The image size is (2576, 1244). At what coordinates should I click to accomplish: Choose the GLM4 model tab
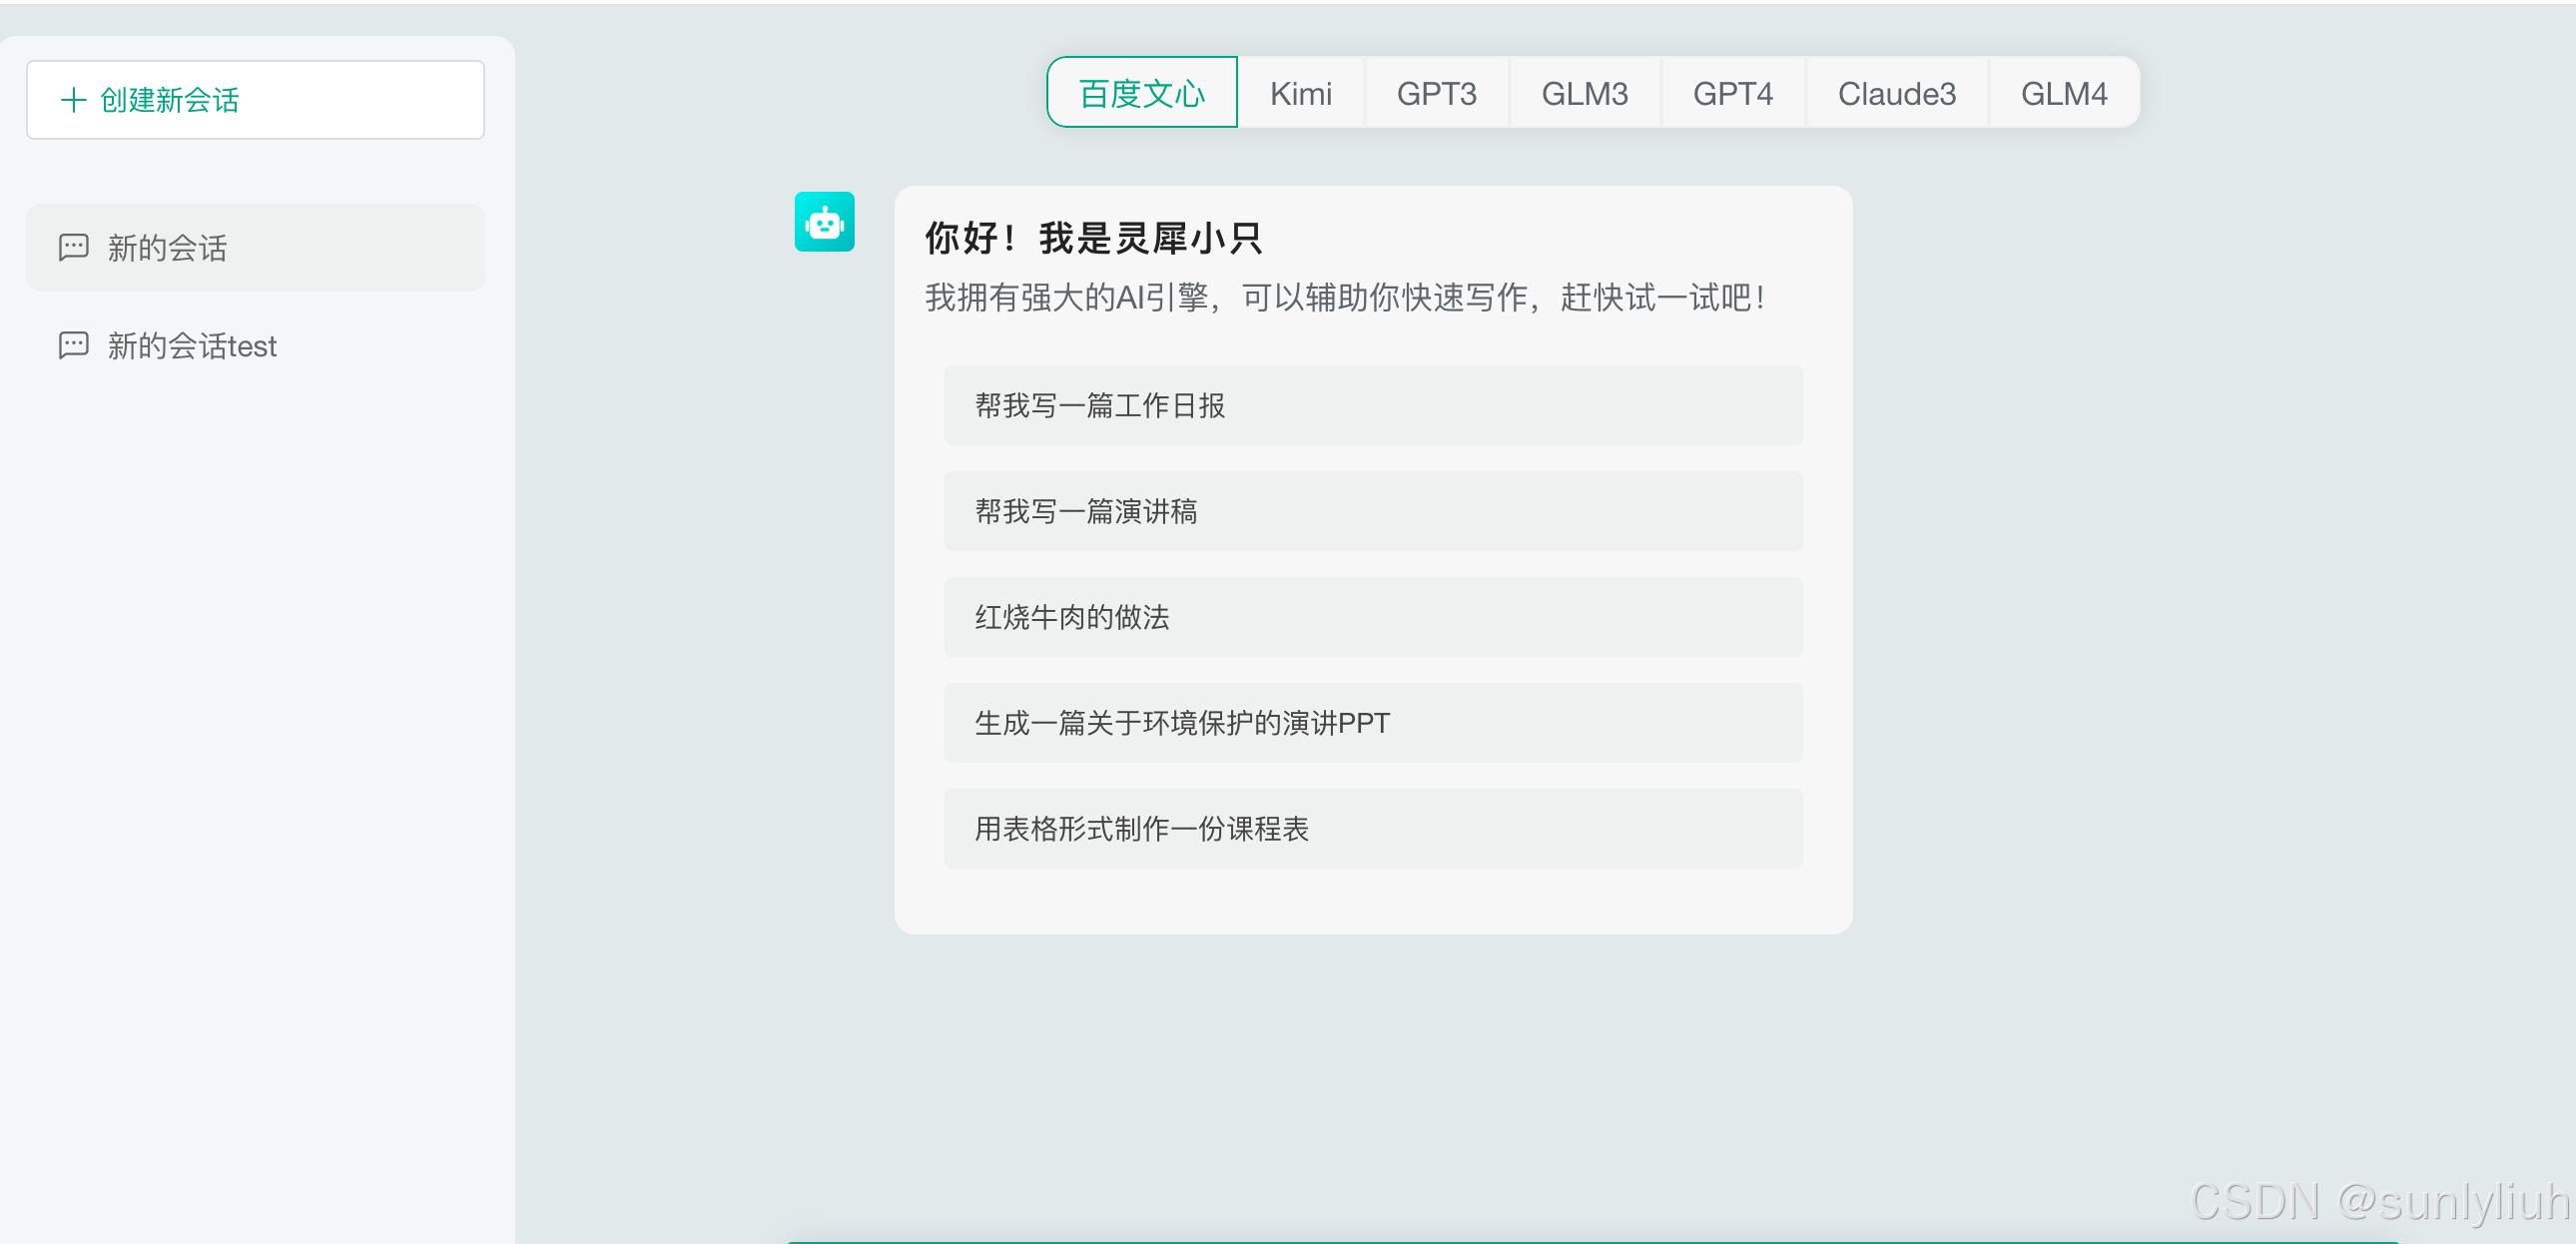coord(2063,93)
